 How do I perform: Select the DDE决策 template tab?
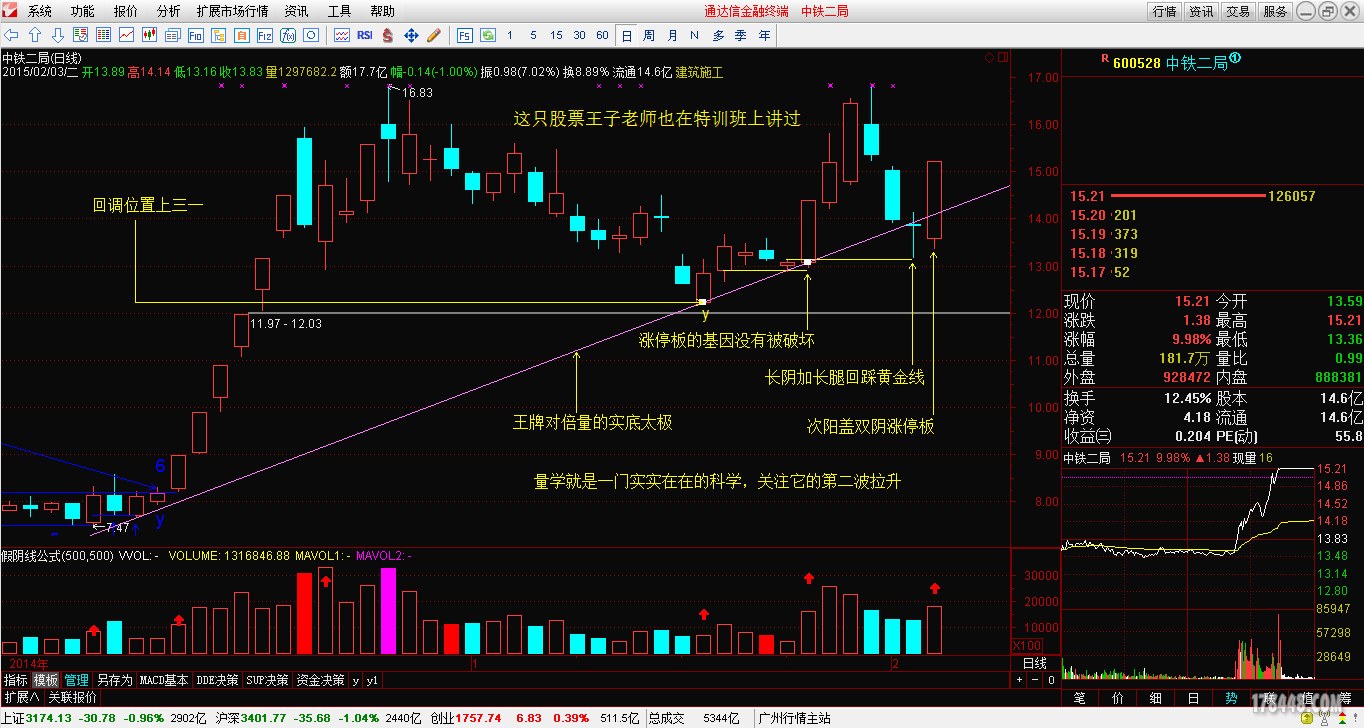pyautogui.click(x=218, y=680)
